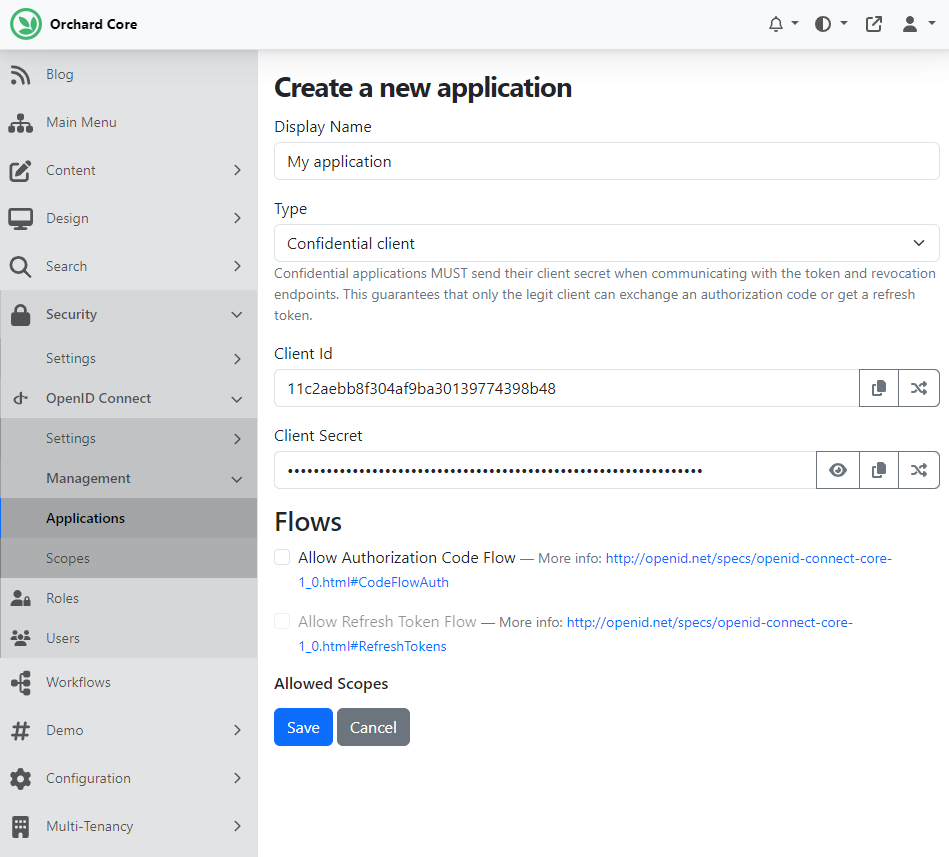949x857 pixels.
Task: Click the Orchard Core brand text
Action: (94, 24)
